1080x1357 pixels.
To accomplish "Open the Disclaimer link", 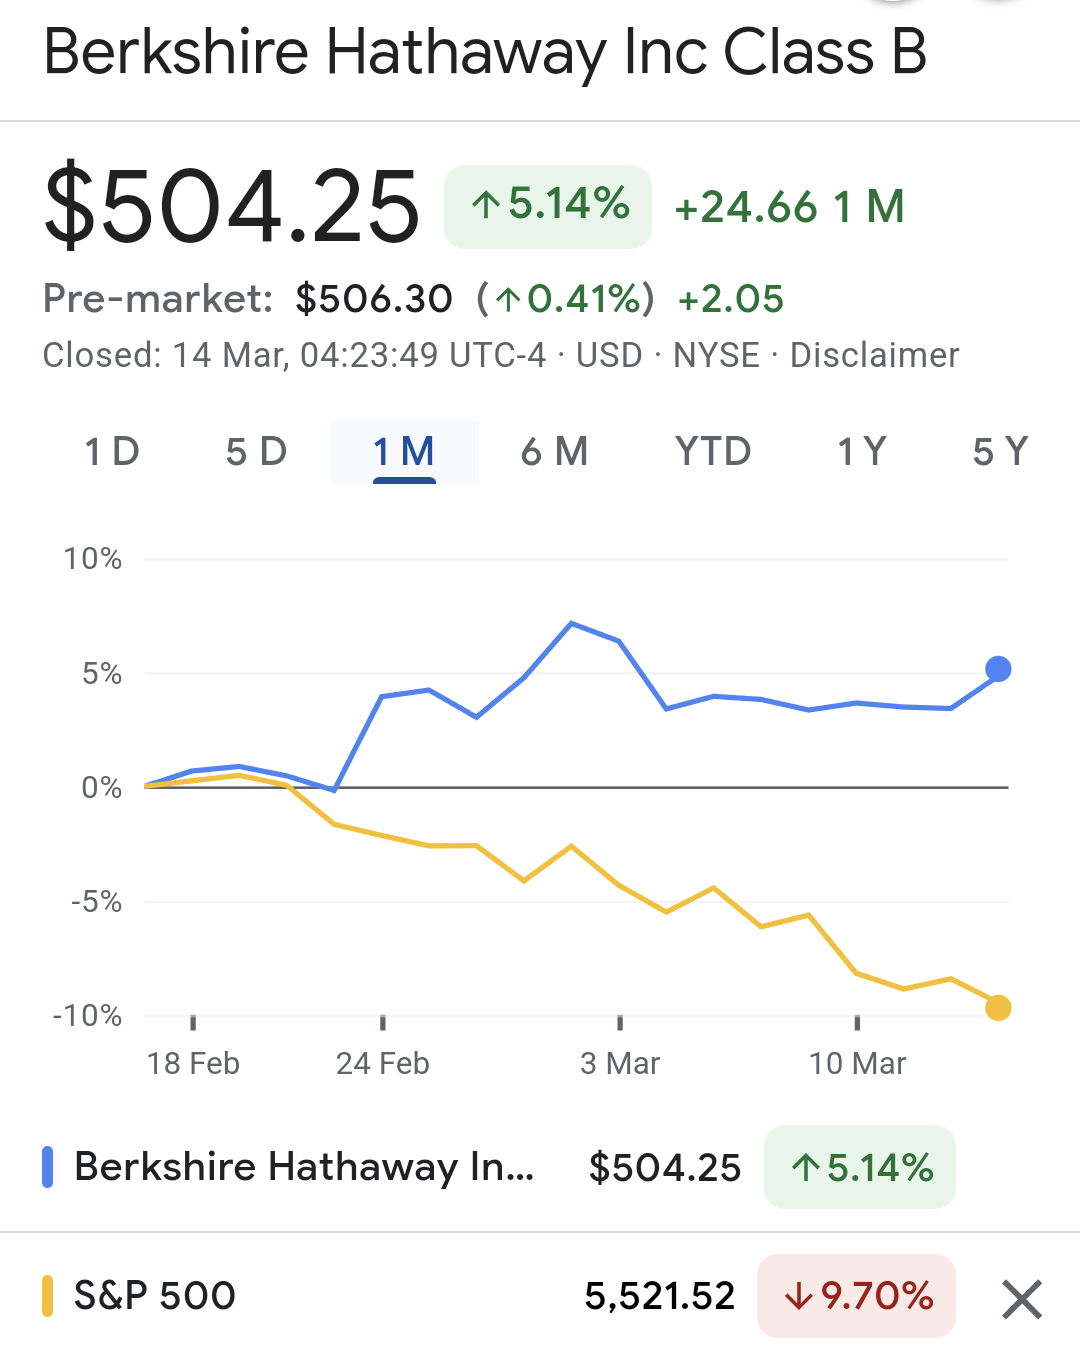I will [x=874, y=355].
